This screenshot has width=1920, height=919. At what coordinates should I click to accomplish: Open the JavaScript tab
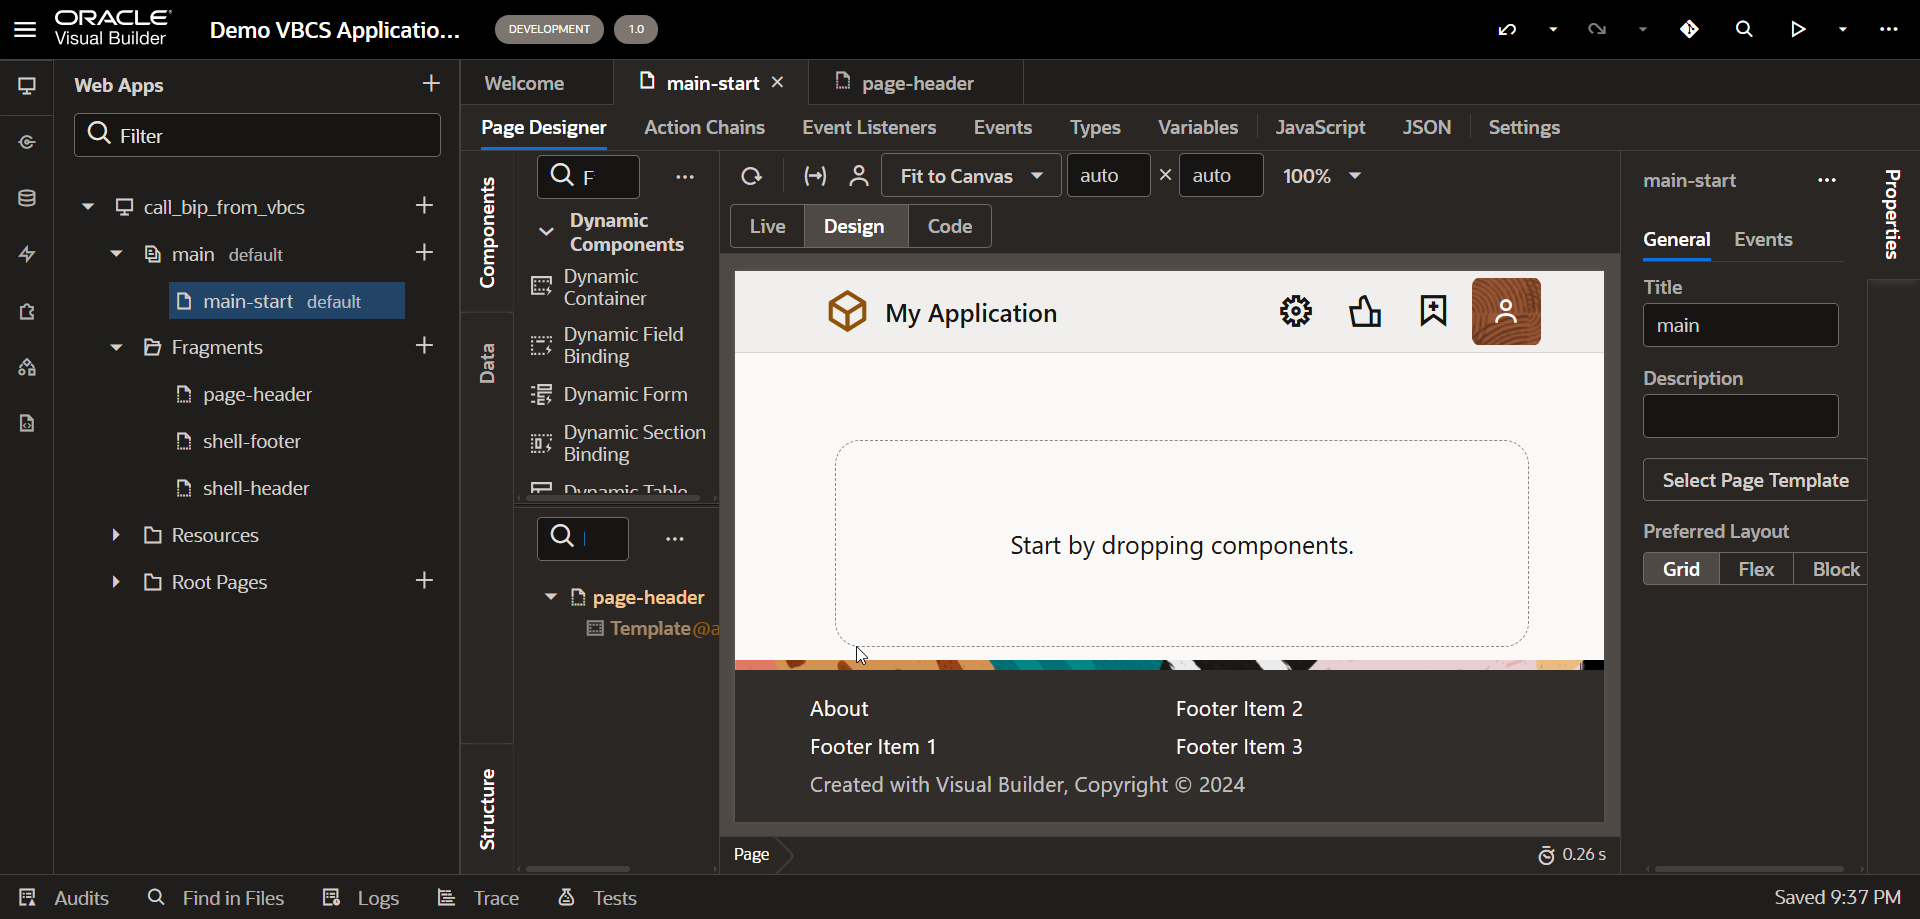[x=1320, y=127]
